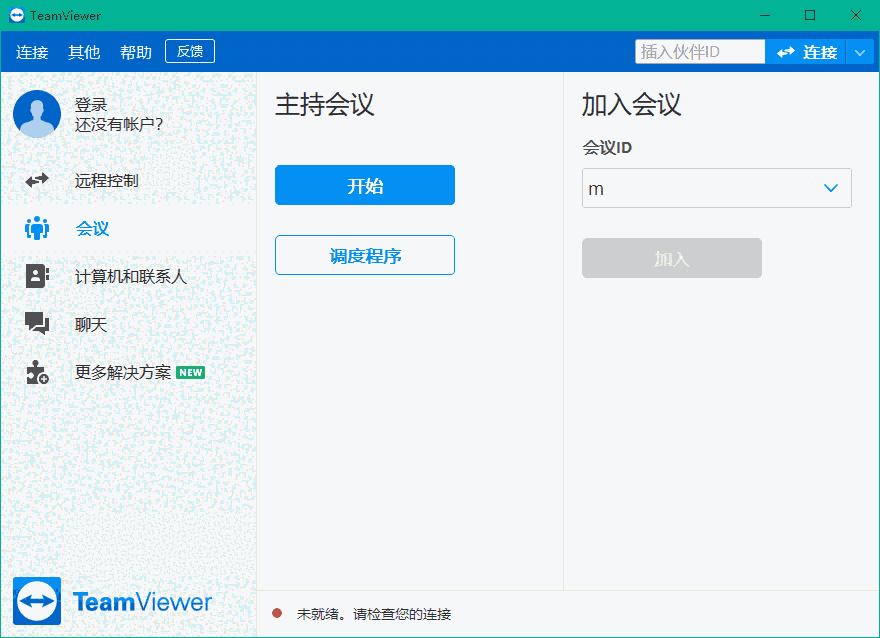
Task: Open the 其他 menu
Action: (x=84, y=51)
